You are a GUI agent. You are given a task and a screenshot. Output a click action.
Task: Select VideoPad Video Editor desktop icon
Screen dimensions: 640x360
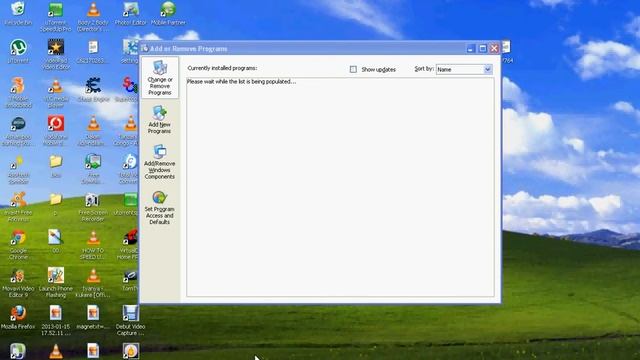[56, 55]
